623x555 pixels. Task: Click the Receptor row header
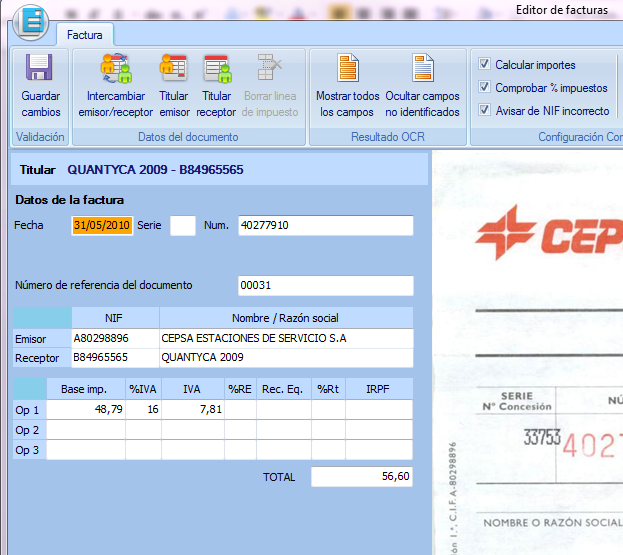click(42, 358)
